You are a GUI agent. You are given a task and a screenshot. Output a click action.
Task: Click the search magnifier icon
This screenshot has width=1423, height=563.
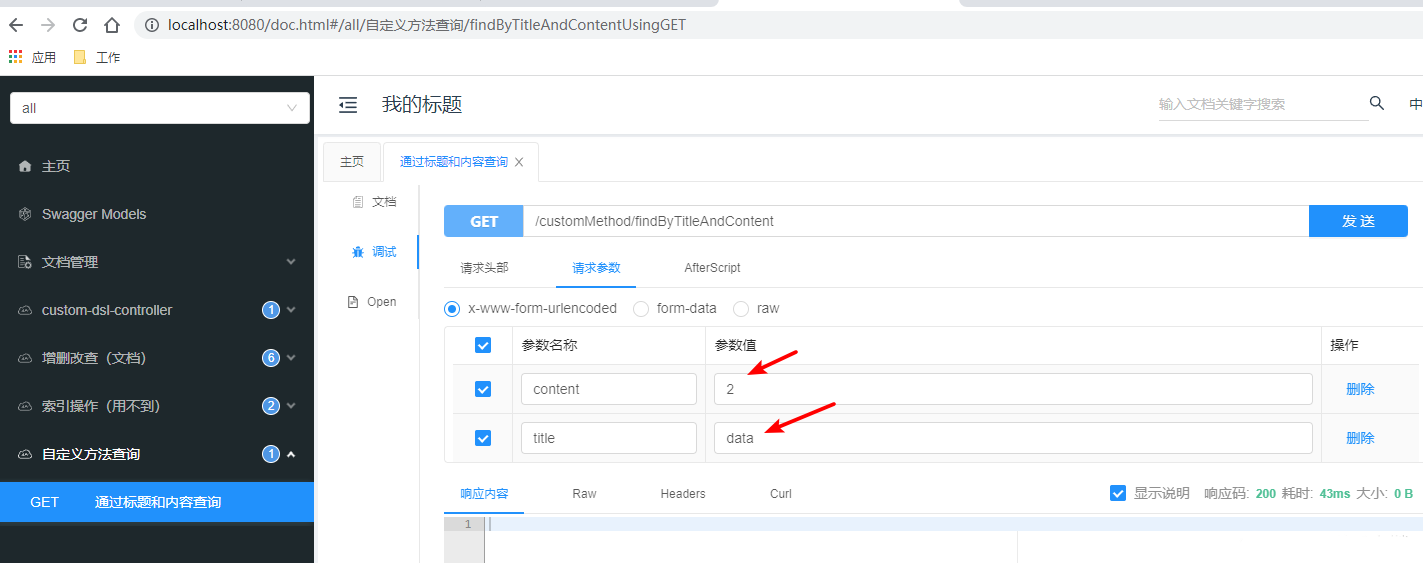click(1377, 103)
